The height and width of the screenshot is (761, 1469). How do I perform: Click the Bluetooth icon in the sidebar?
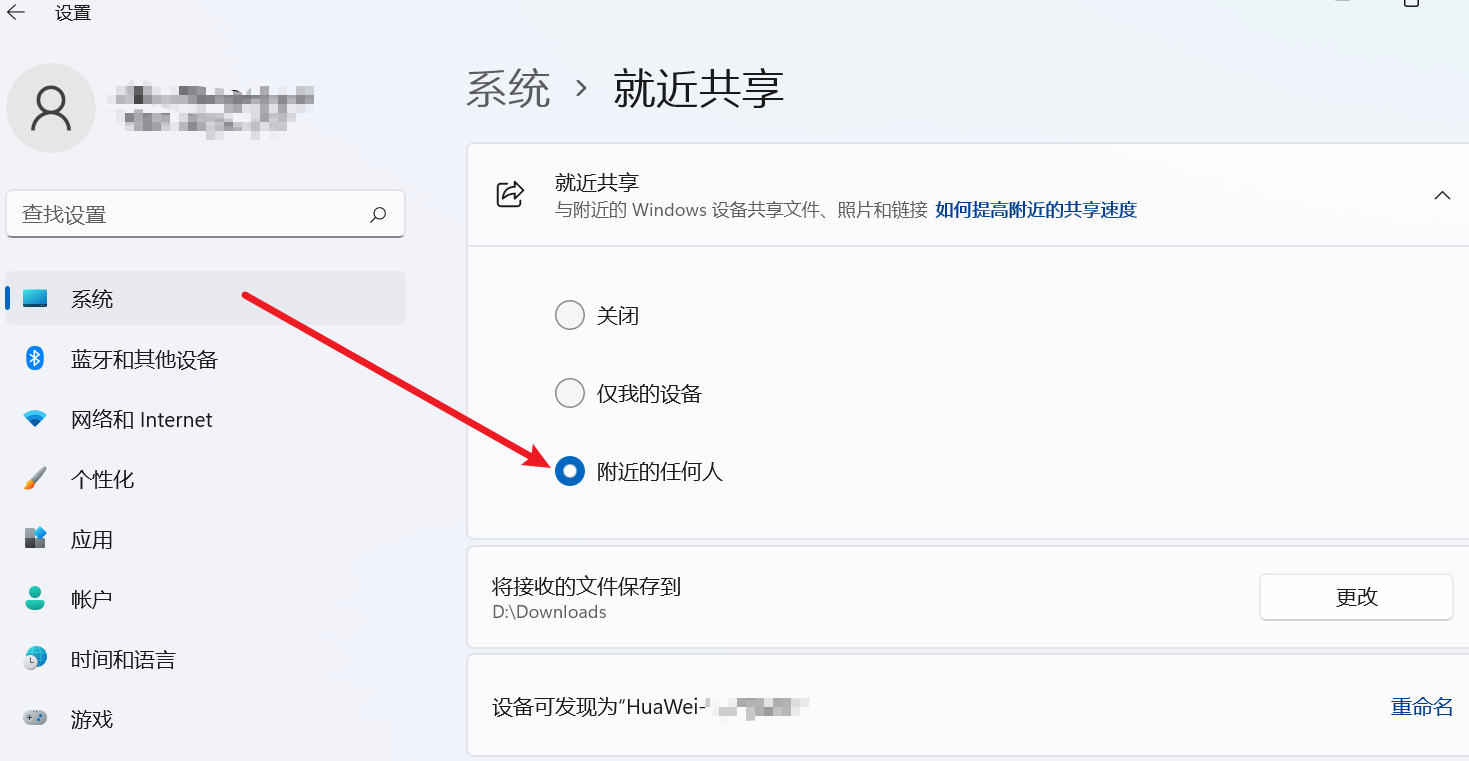(35, 358)
